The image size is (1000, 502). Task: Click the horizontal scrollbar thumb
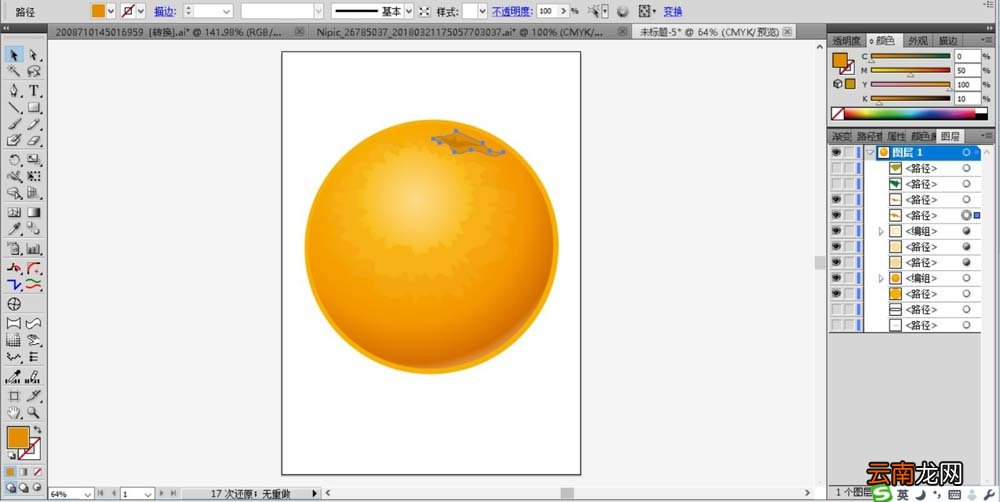567,493
